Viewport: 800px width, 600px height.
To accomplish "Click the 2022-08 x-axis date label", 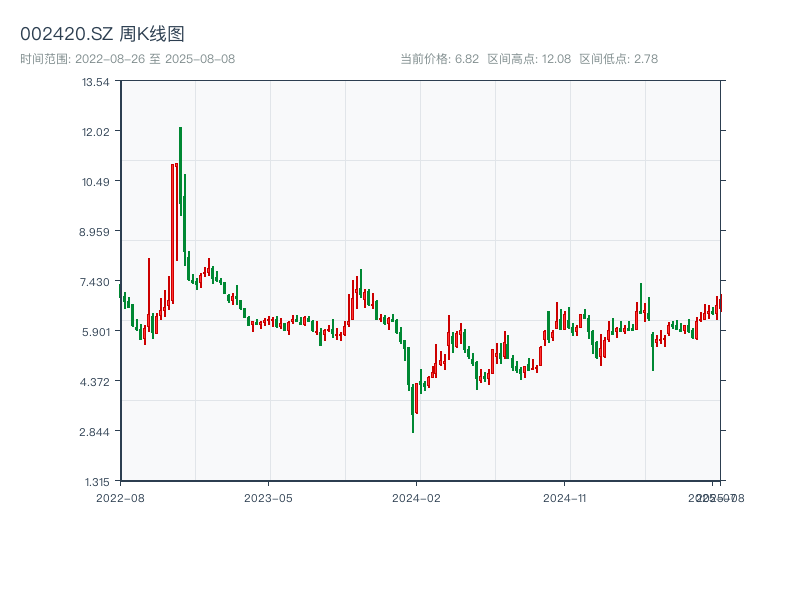I will point(120,497).
